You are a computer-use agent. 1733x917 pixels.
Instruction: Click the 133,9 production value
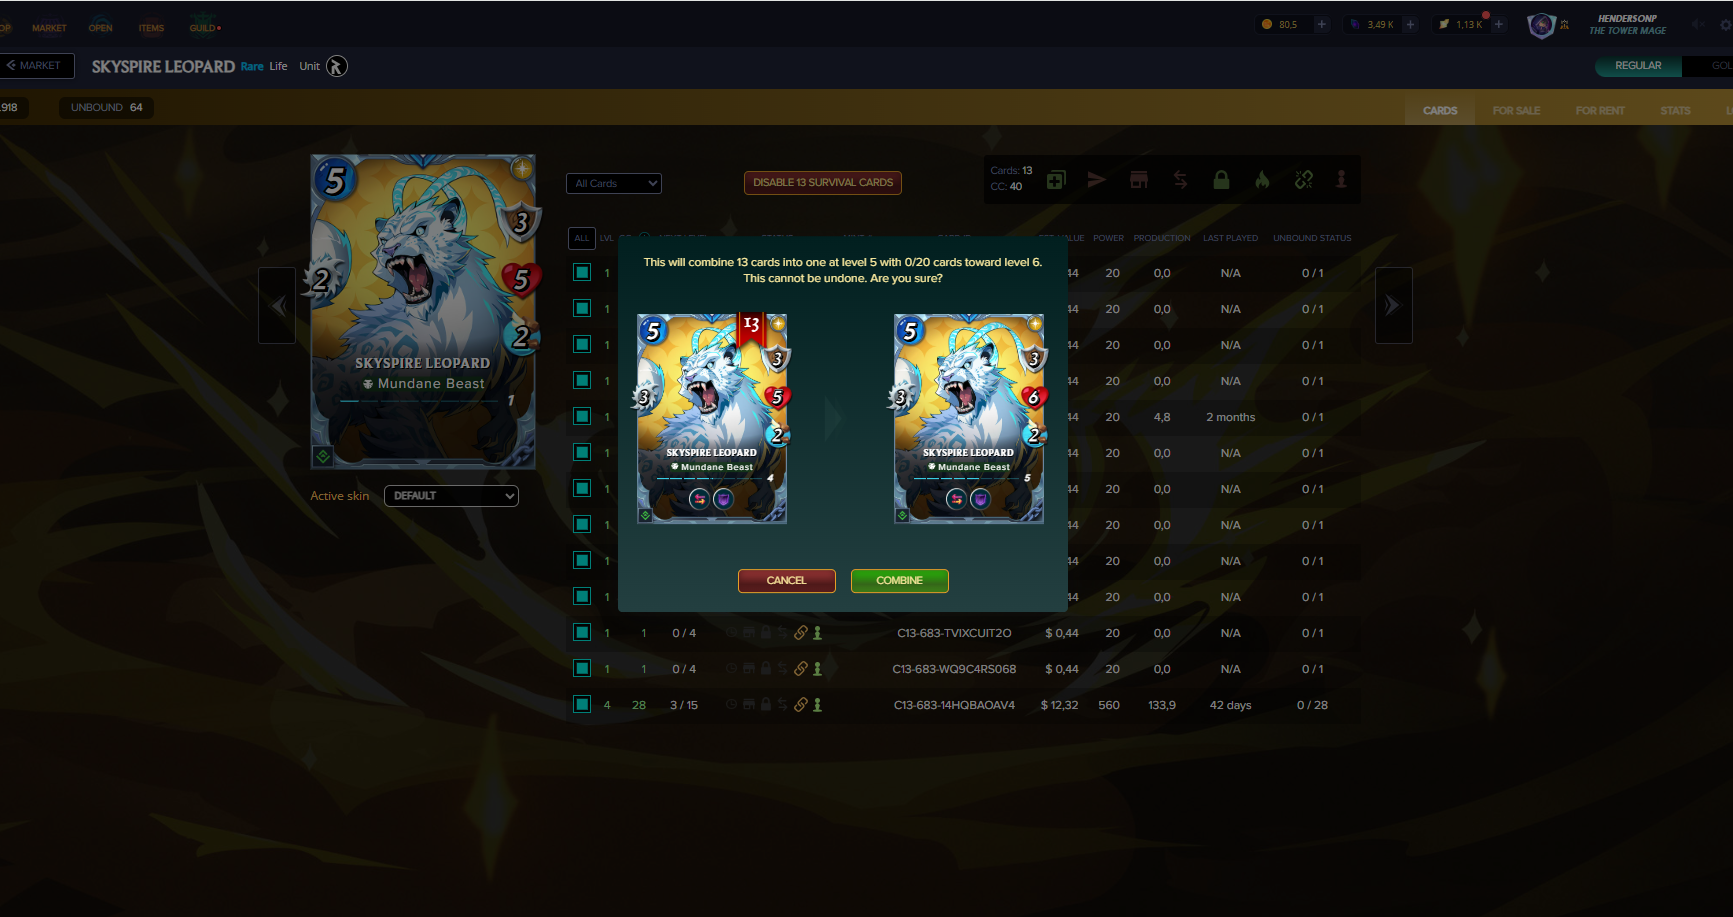point(1162,705)
